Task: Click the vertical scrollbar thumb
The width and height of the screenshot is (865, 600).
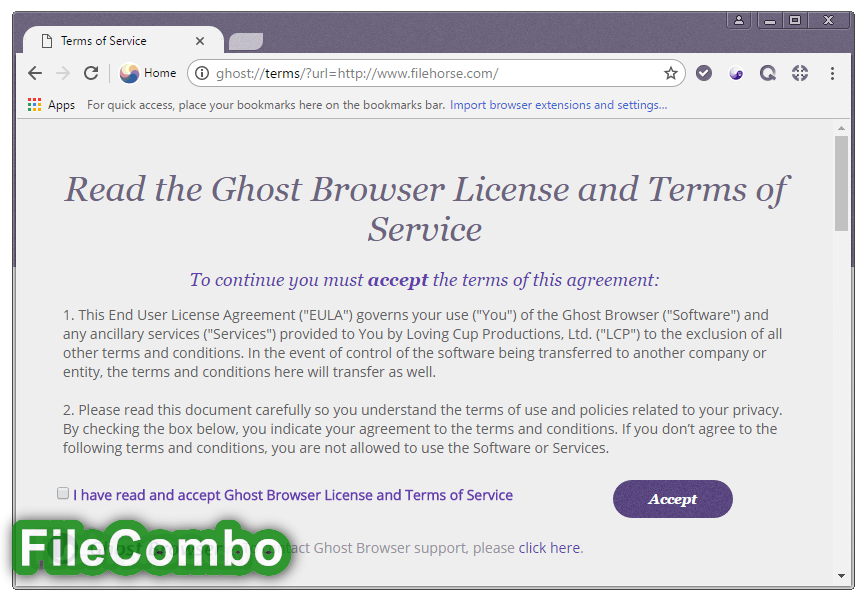Action: tap(841, 183)
